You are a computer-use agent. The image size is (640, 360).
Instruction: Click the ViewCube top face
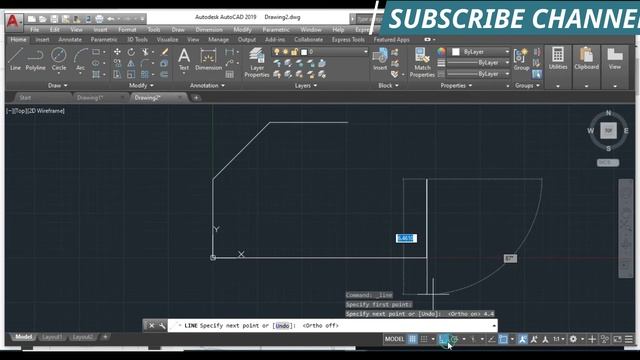608,131
